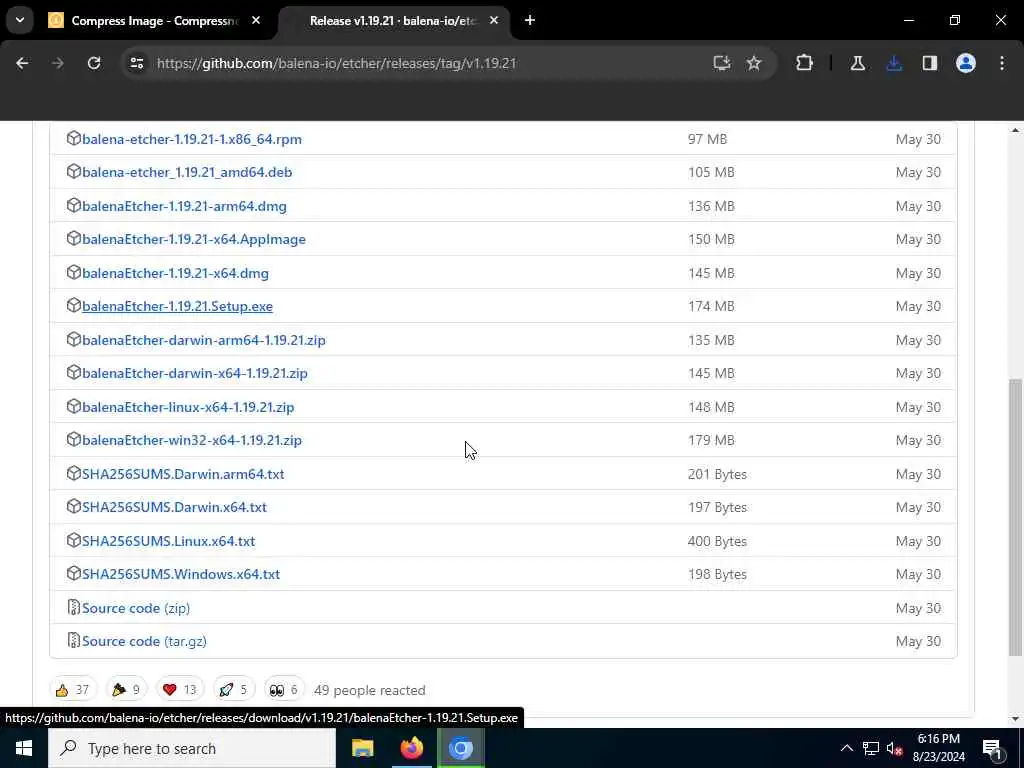The width and height of the screenshot is (1024, 768).
Task: Close the Release v1.19.21 tab
Action: (494, 20)
